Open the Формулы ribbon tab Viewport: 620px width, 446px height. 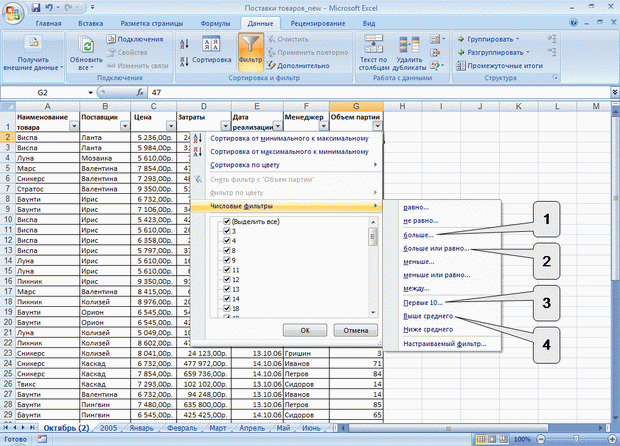[215, 23]
